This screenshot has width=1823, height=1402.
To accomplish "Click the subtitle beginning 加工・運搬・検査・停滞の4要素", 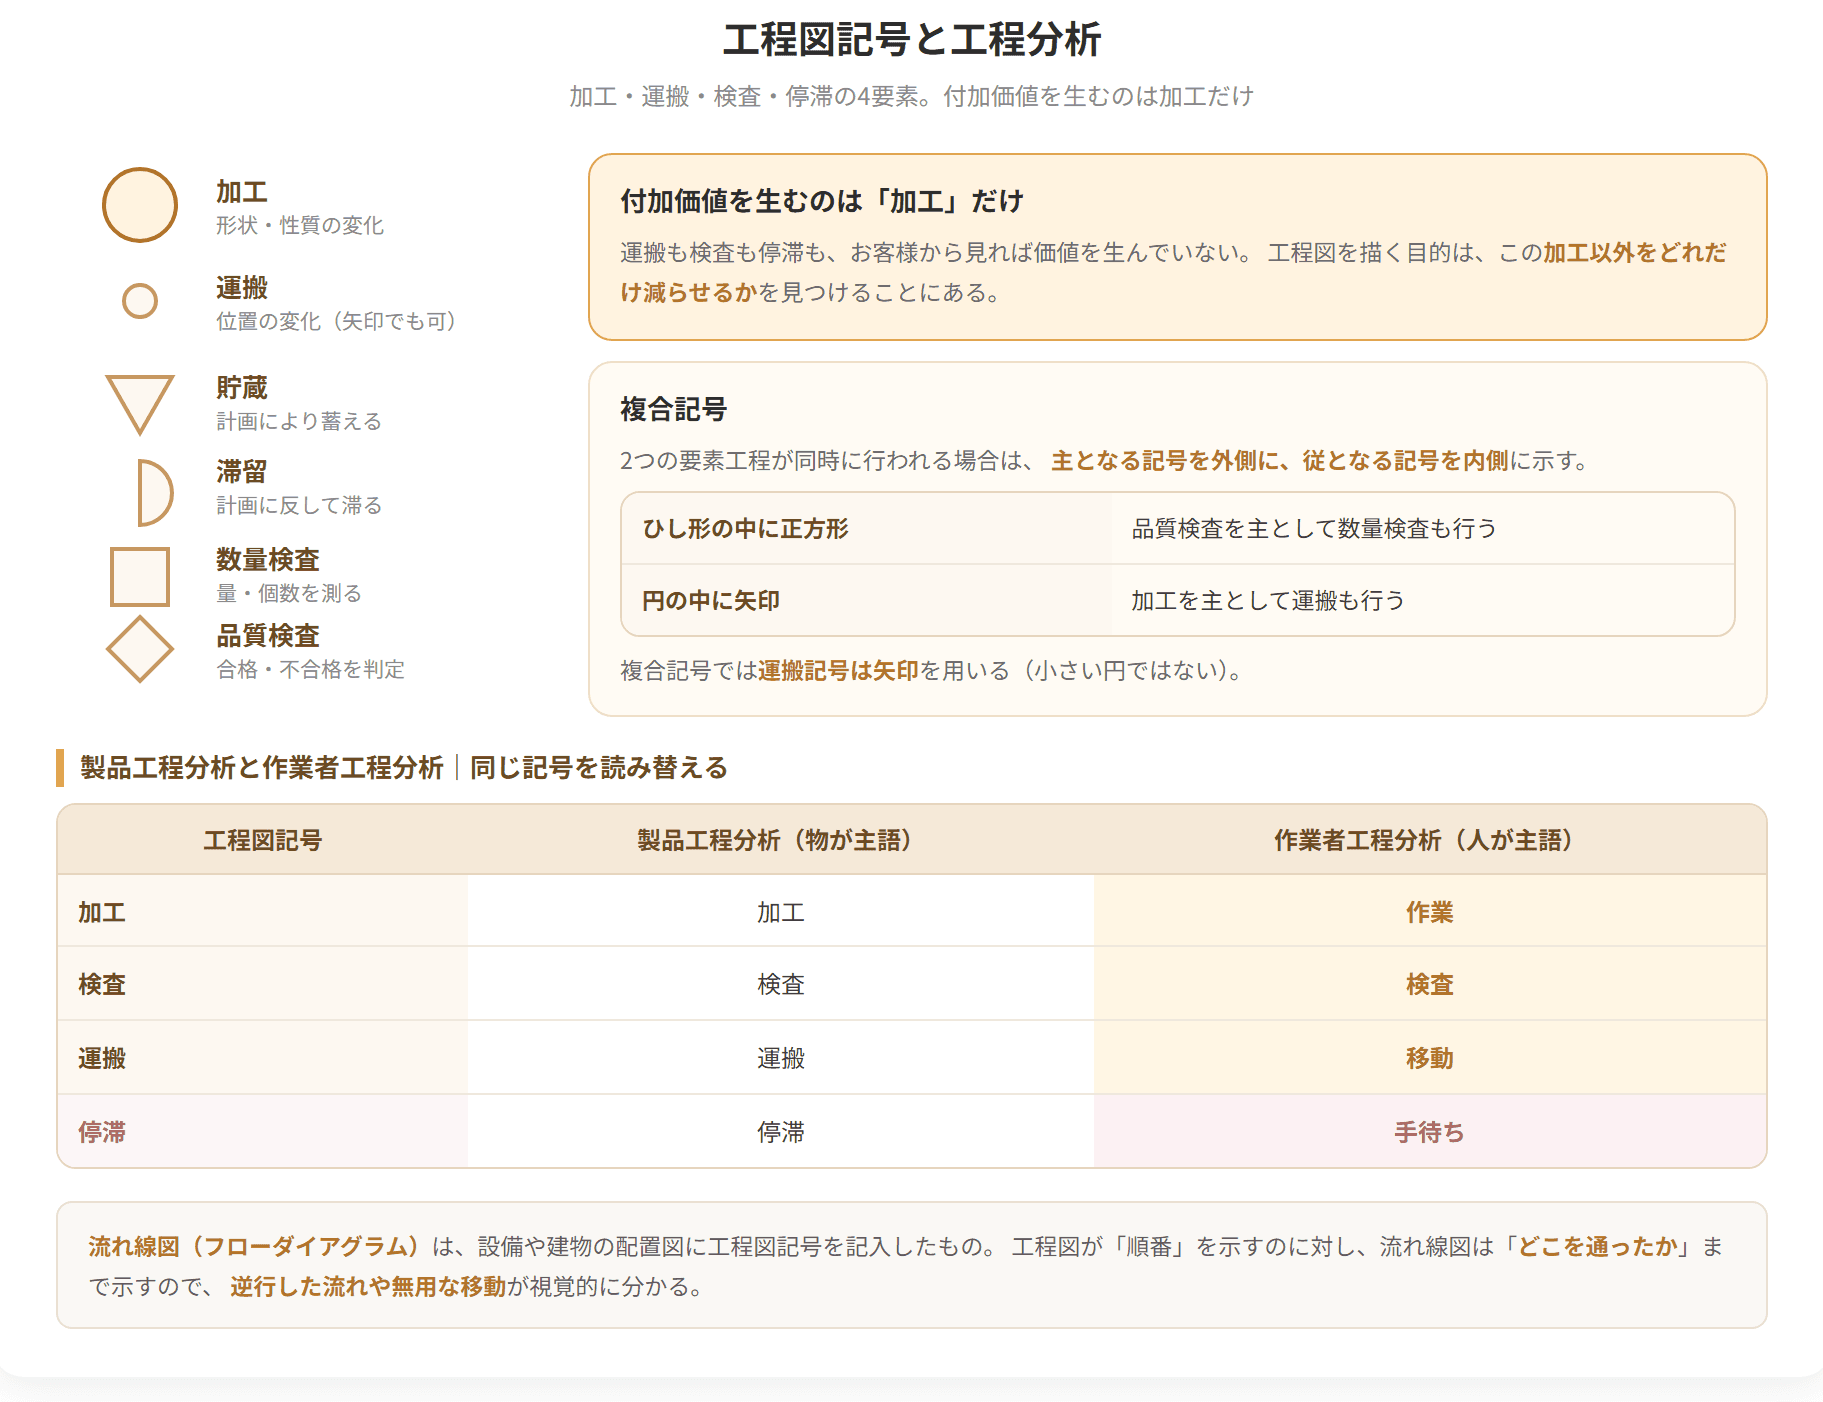I will [911, 96].
